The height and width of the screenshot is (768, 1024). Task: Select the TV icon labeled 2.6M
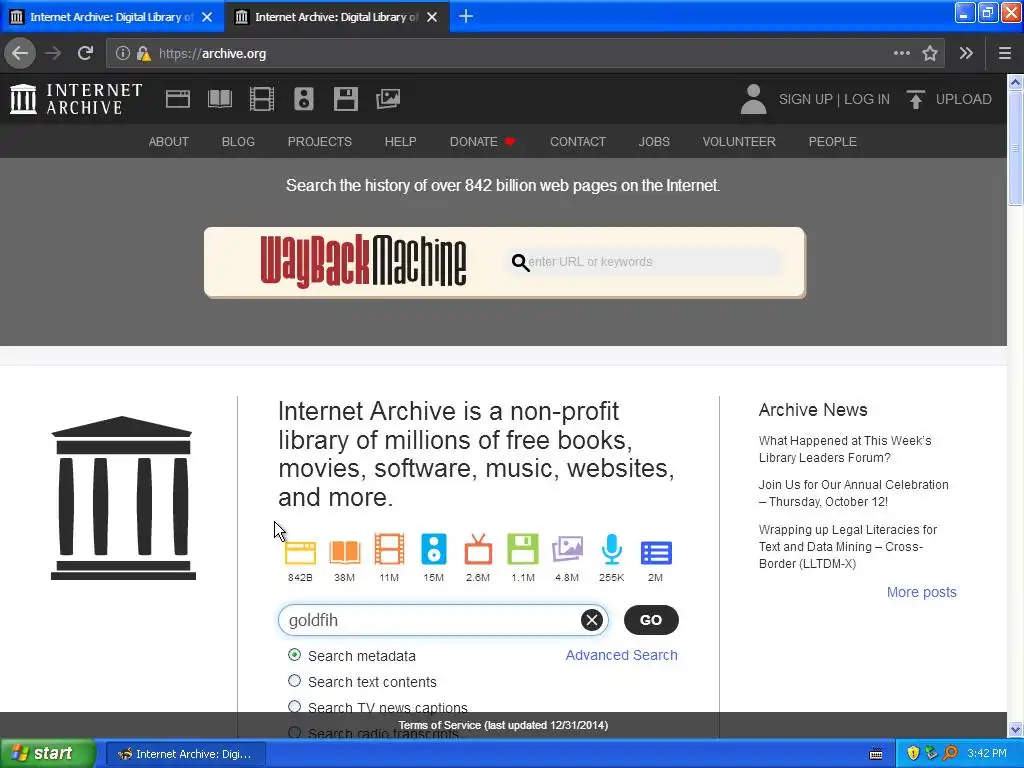pyautogui.click(x=478, y=549)
